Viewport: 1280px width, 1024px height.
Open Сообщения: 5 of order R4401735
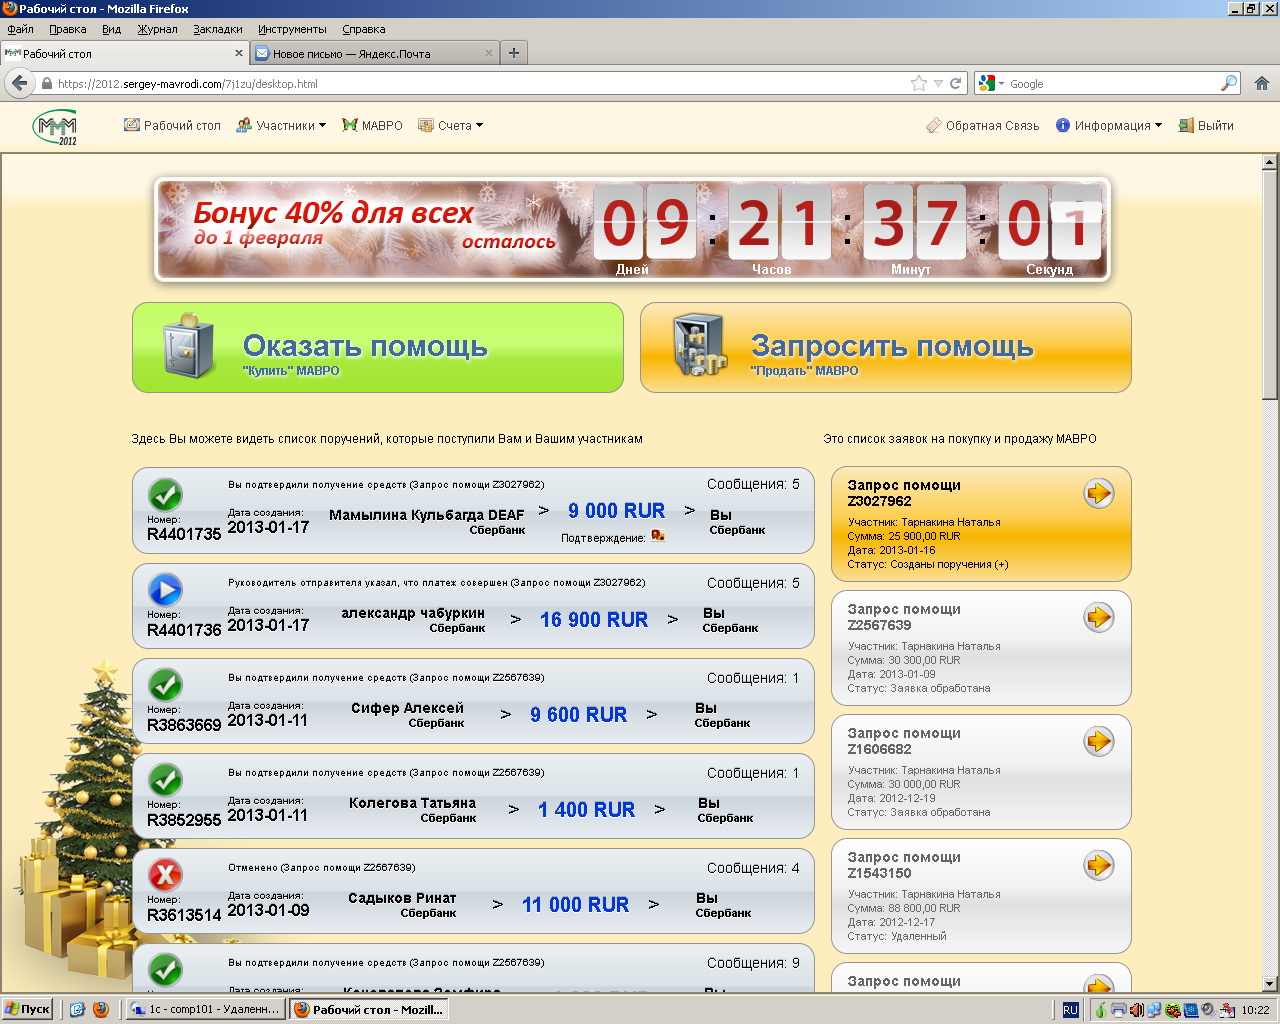[x=753, y=484]
